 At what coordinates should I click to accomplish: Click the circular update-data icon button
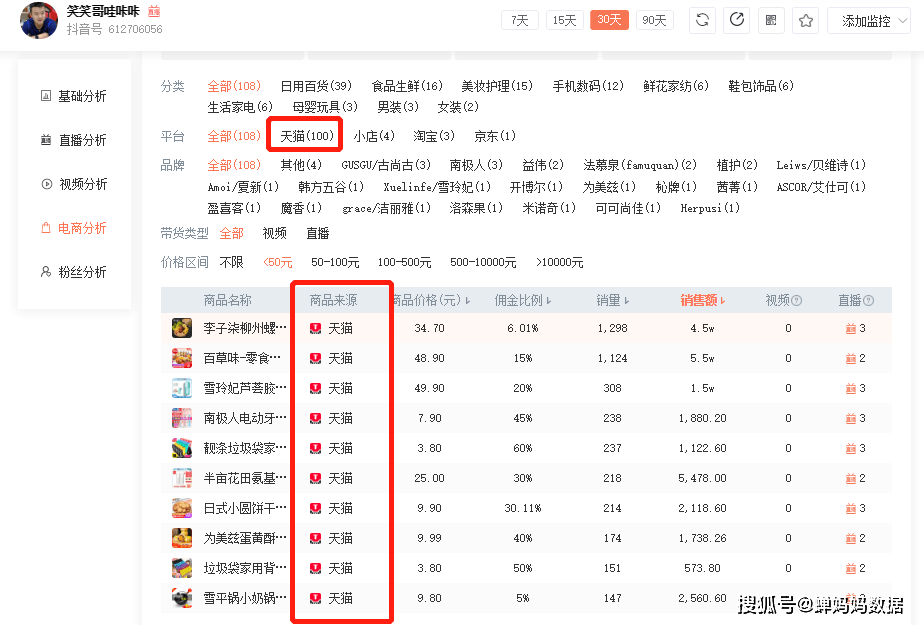pos(737,21)
